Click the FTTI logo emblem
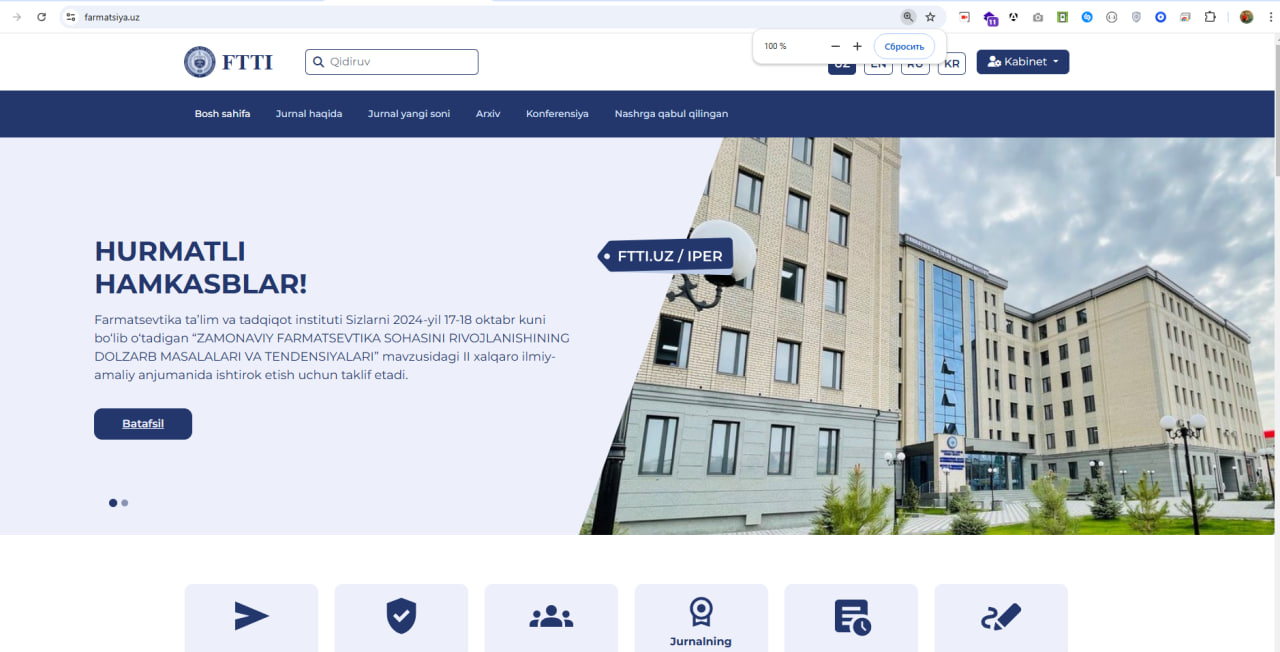This screenshot has height=652, width=1280. [x=200, y=62]
